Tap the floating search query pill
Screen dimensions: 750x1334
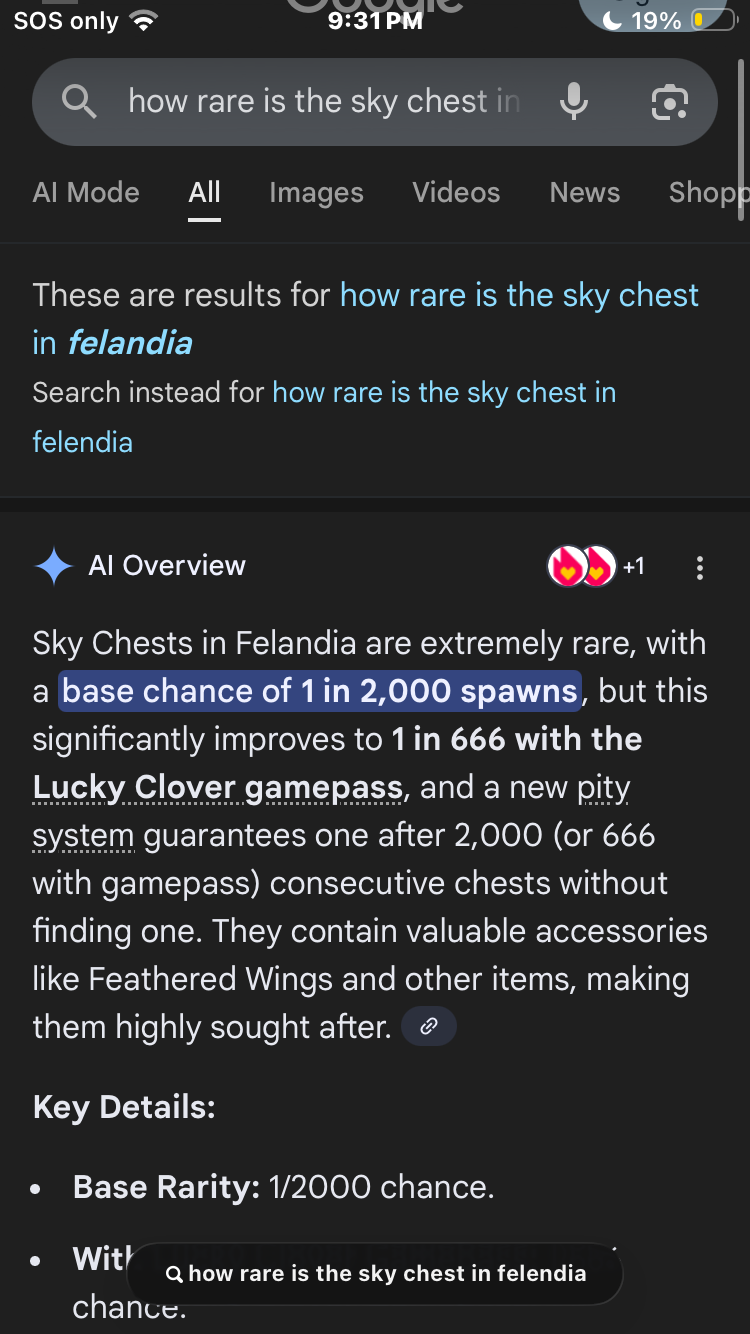375,1274
